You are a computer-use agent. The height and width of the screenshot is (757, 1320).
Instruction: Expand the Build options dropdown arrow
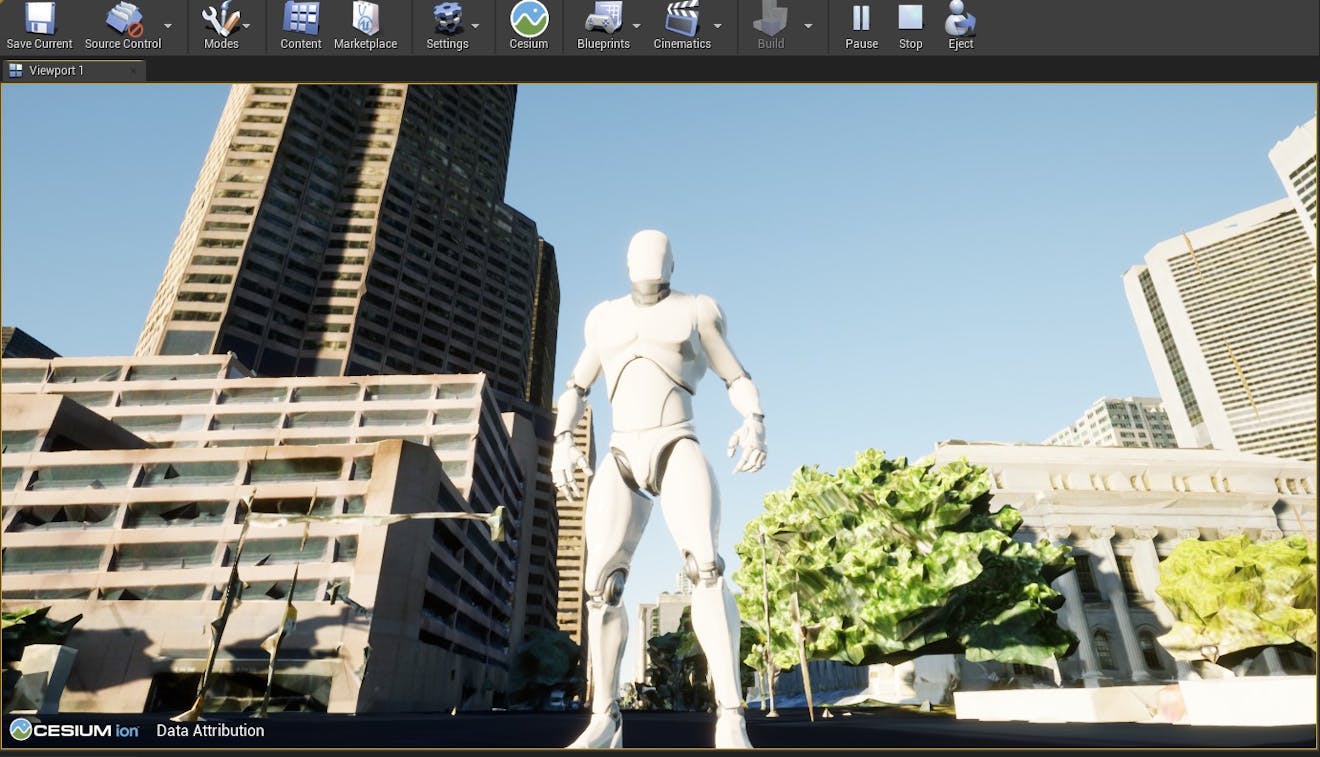pyautogui.click(x=808, y=26)
